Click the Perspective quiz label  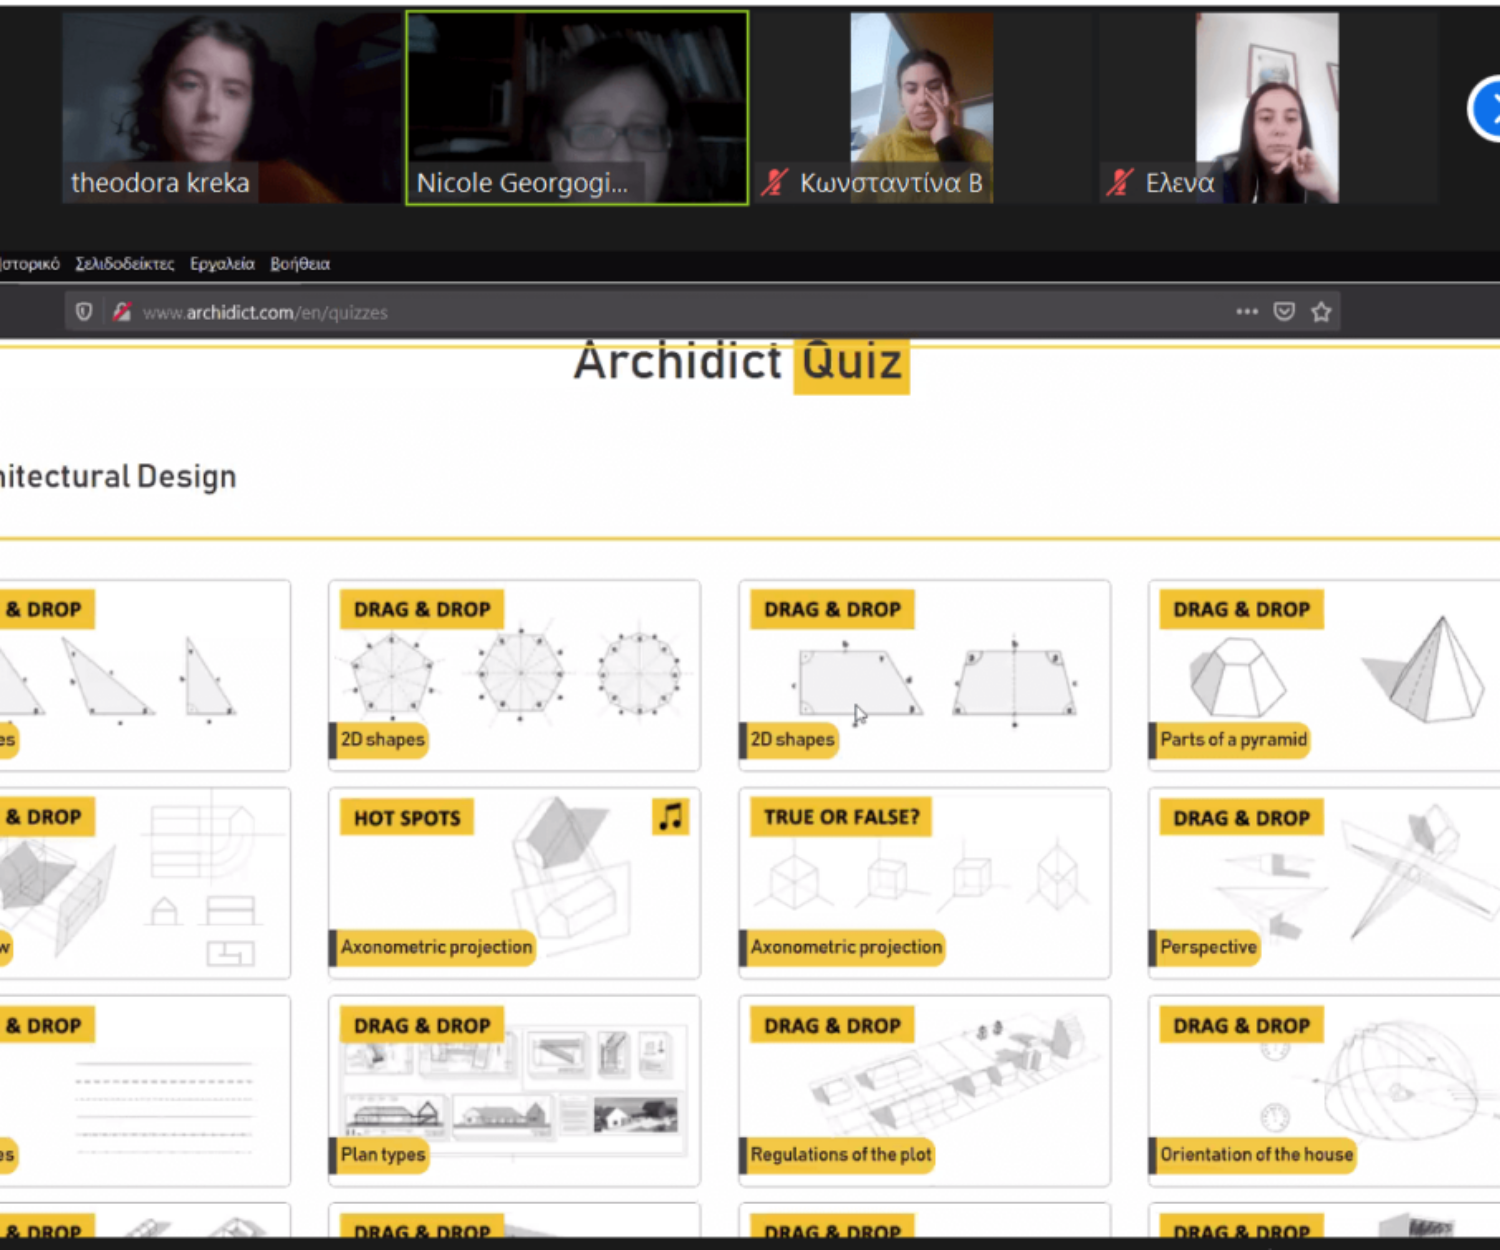pyautogui.click(x=1208, y=947)
